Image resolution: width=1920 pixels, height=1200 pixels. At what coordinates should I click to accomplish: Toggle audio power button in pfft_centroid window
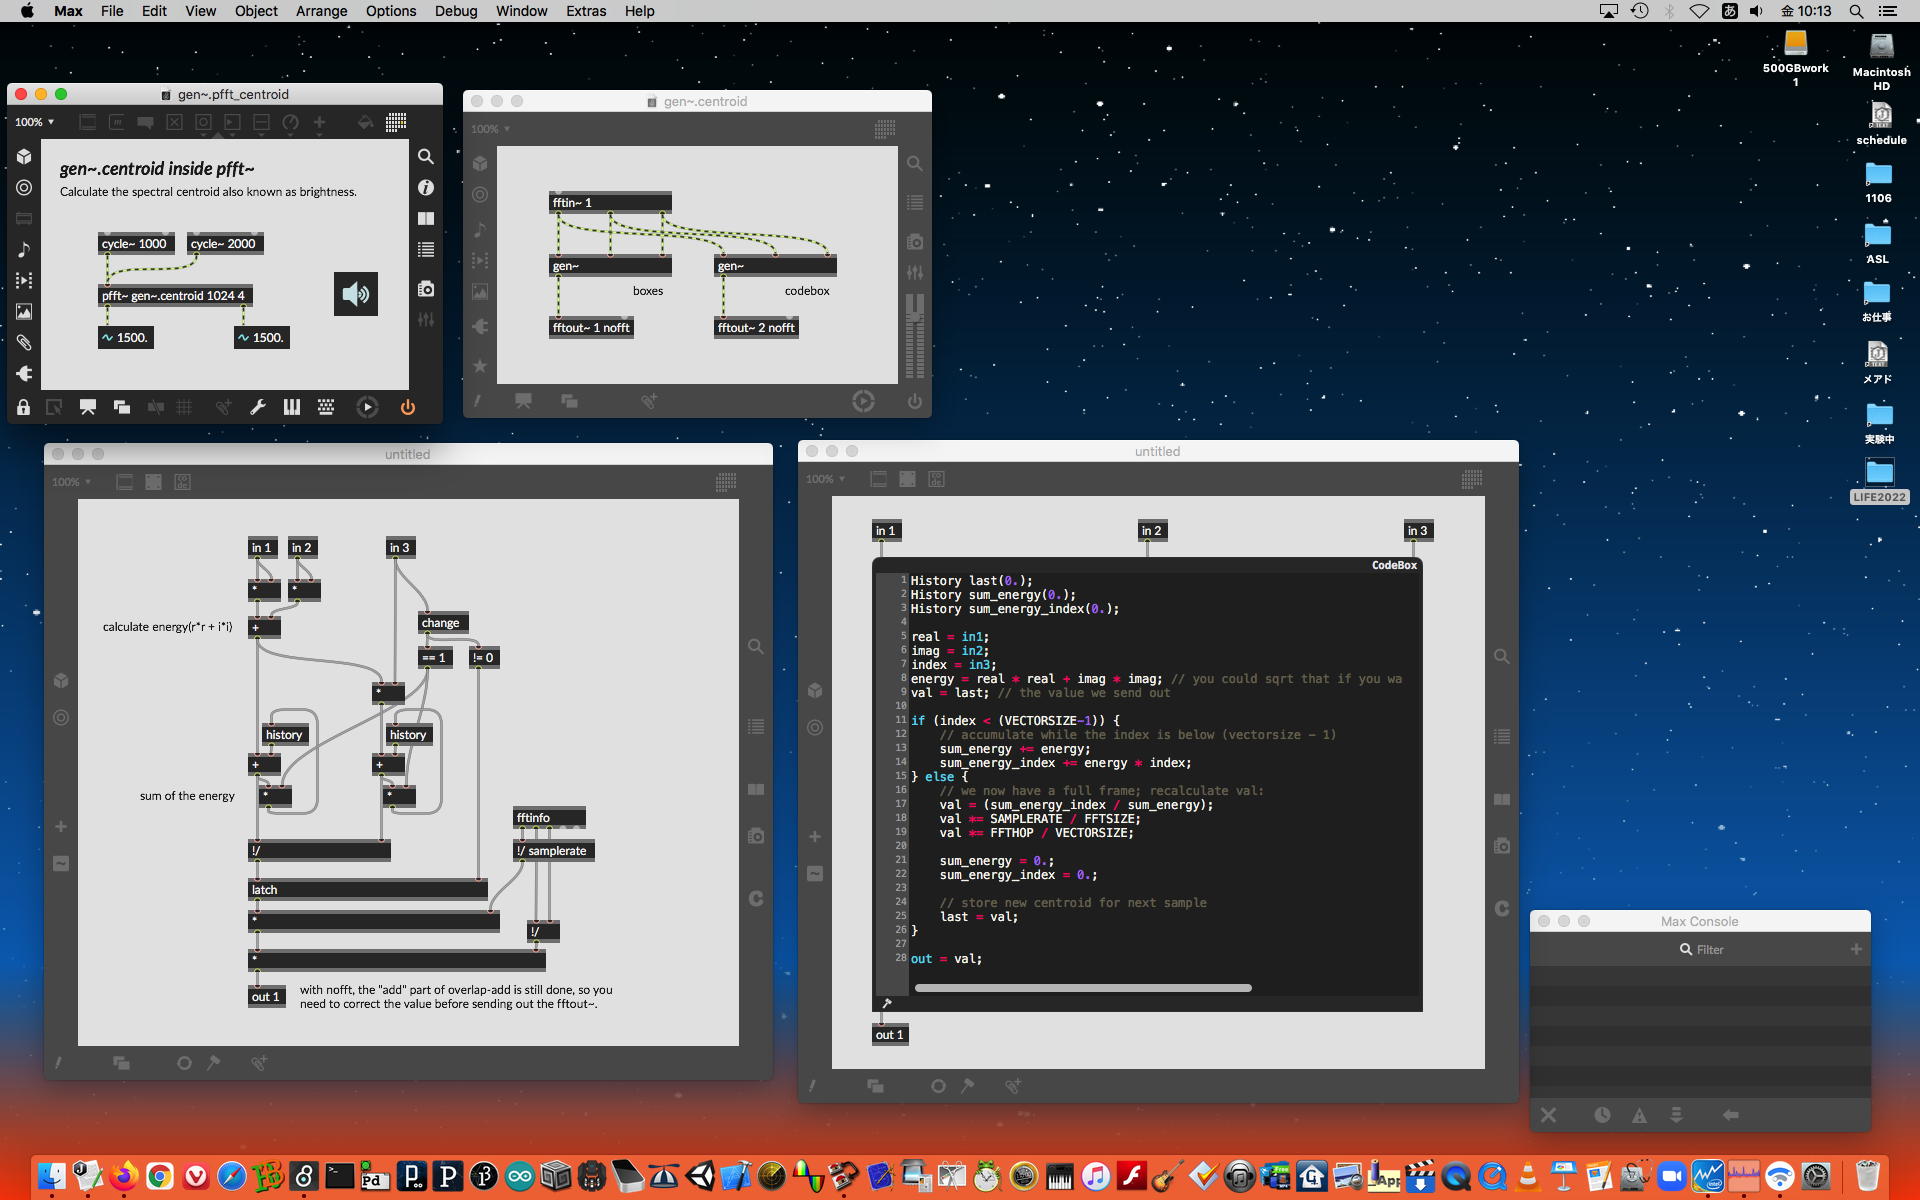point(407,407)
